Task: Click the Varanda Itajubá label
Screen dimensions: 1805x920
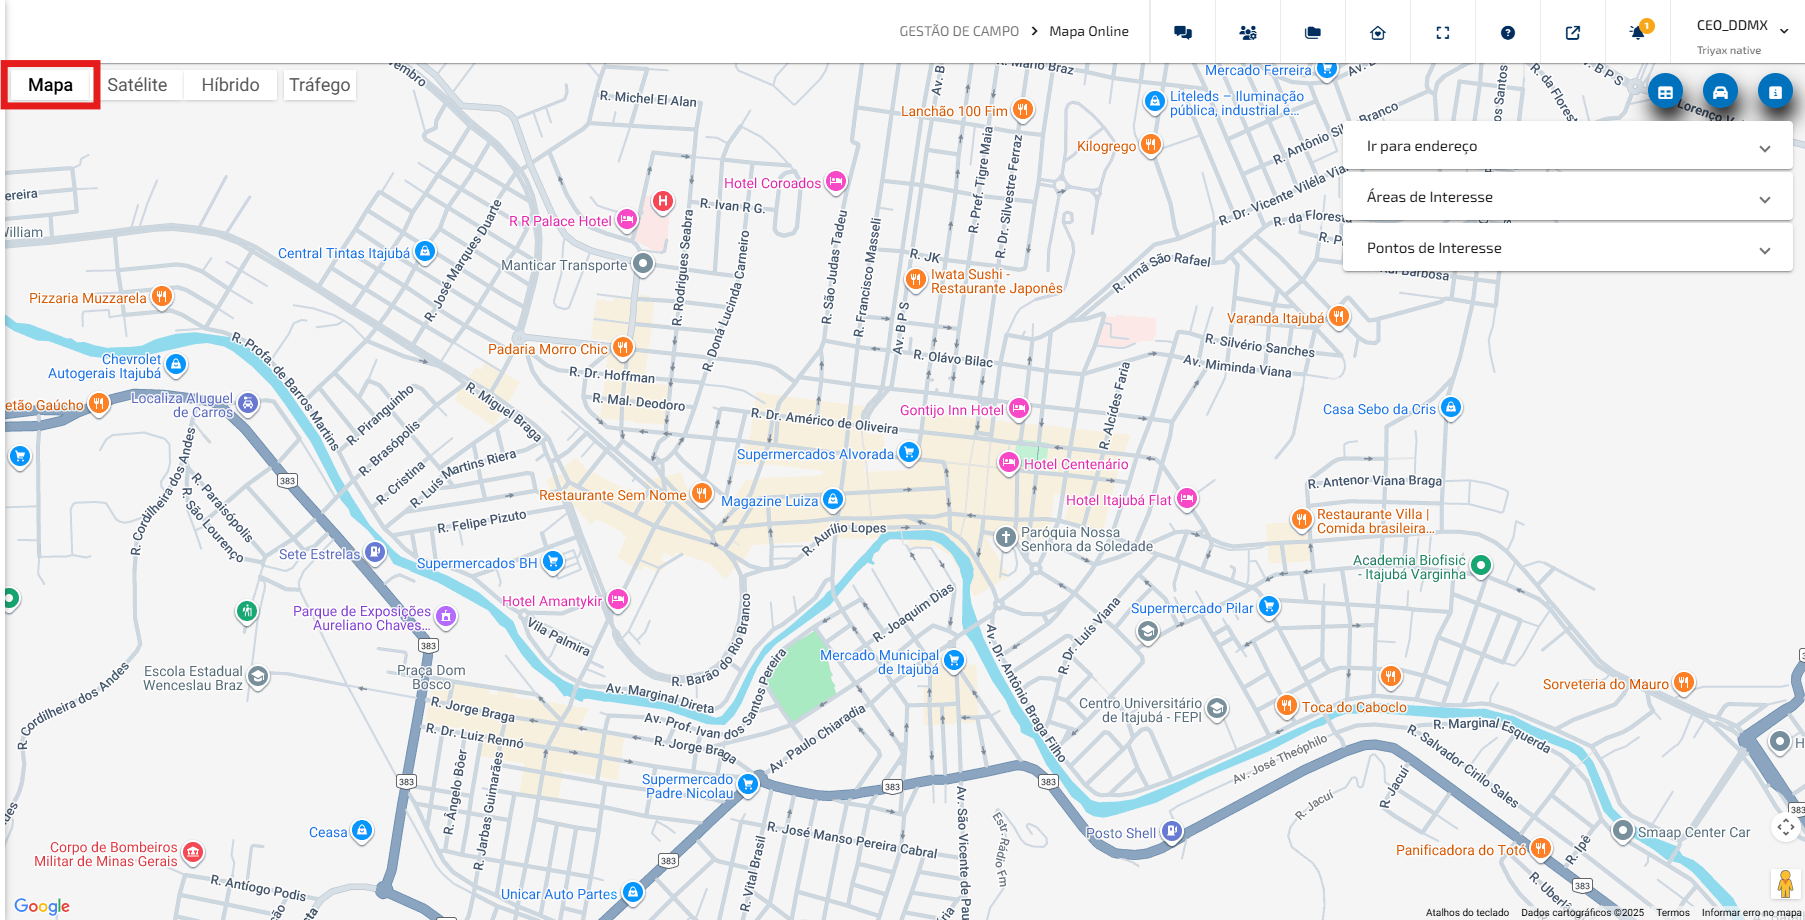Action: coord(1275,318)
